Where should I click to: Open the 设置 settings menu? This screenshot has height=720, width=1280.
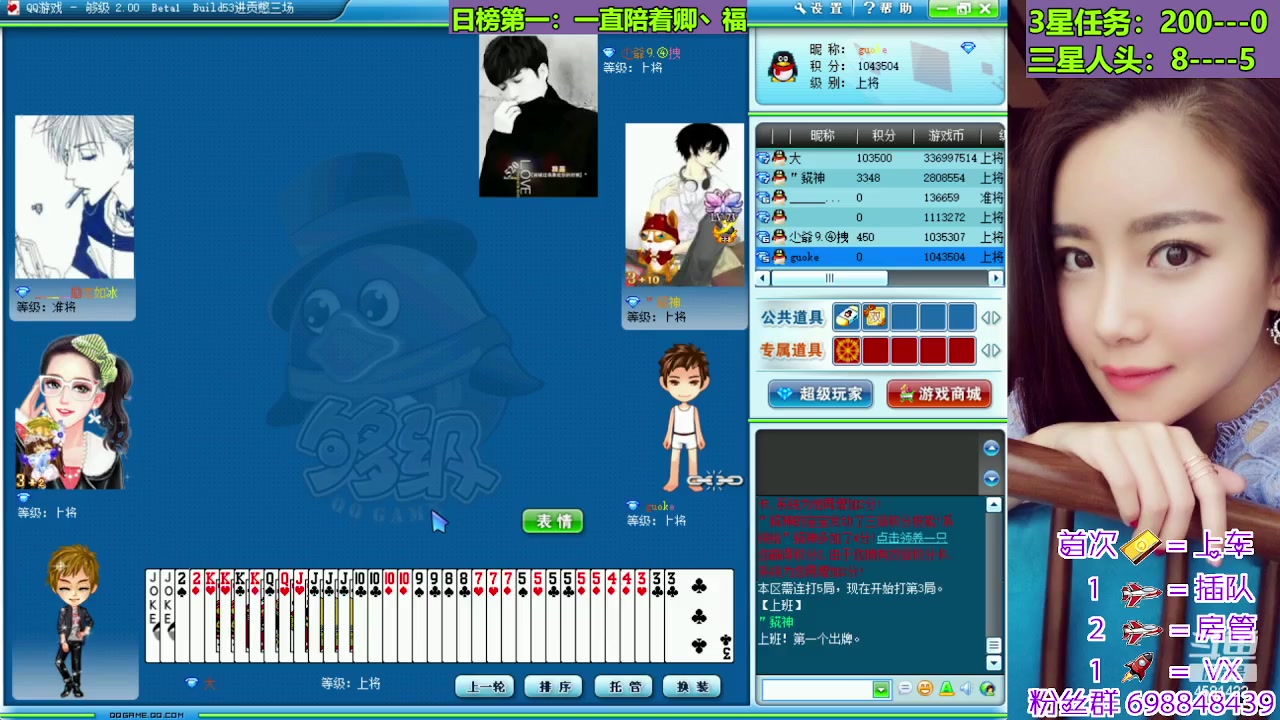(x=819, y=9)
